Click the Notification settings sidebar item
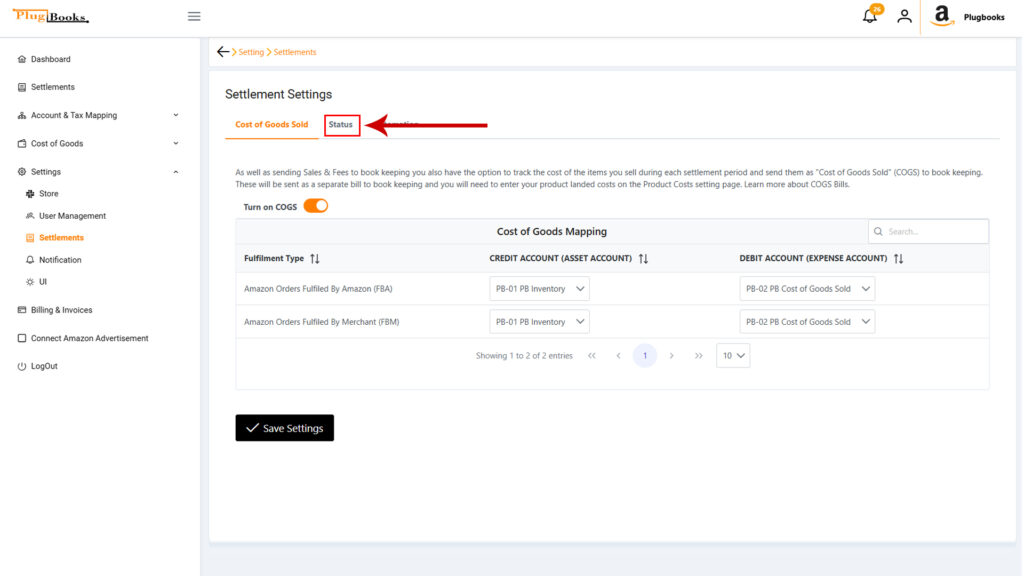 point(61,259)
